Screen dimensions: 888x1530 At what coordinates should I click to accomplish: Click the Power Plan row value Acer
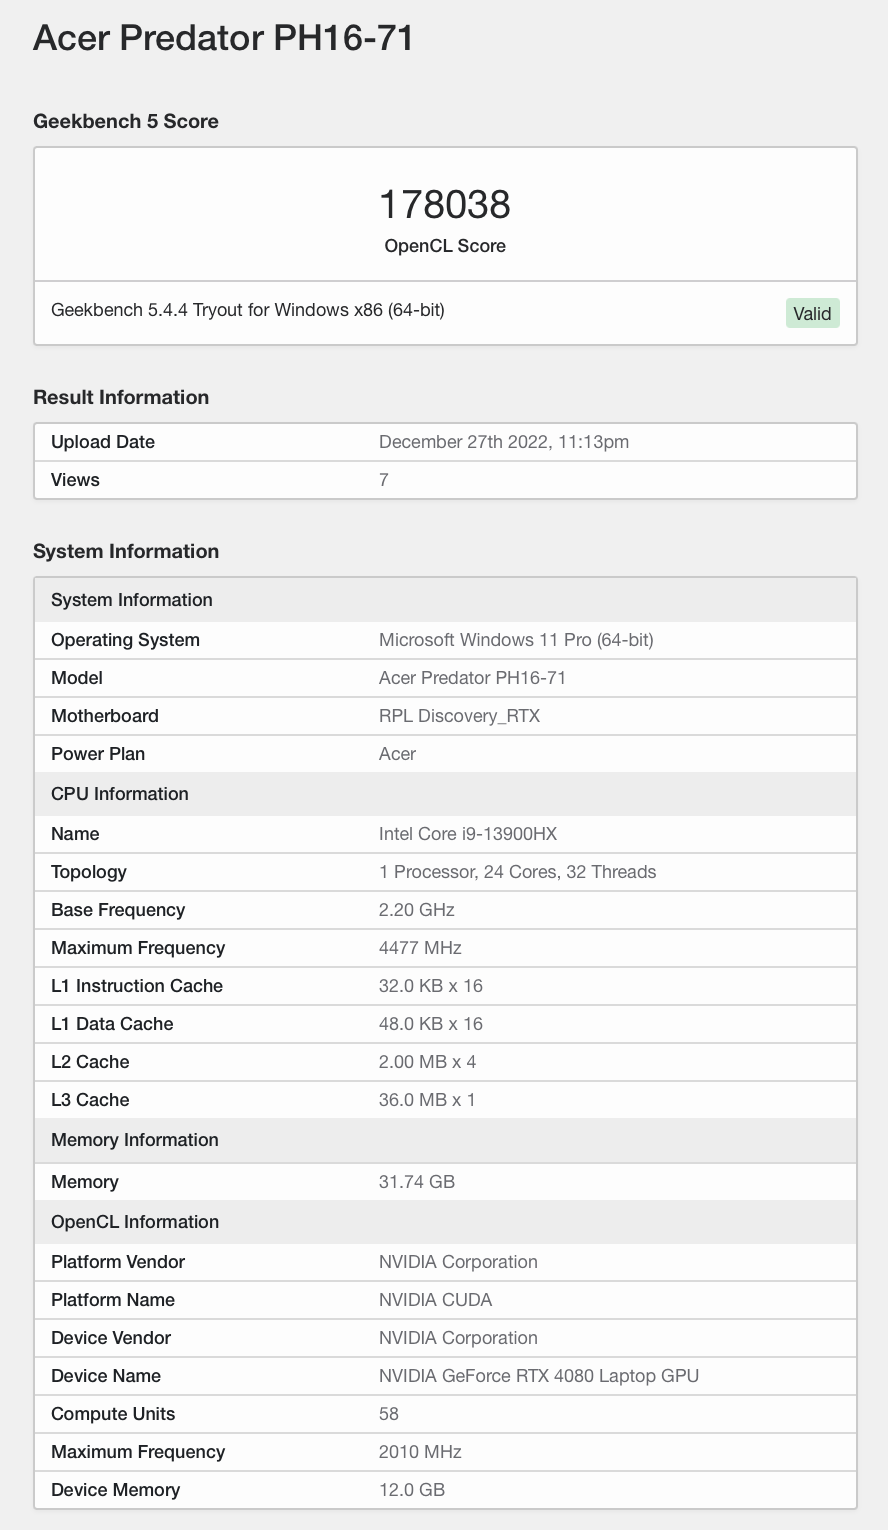(397, 754)
